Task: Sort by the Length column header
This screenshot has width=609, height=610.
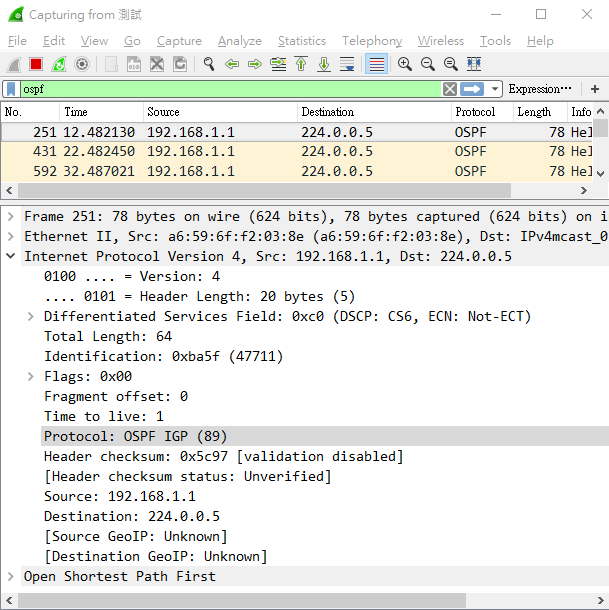Action: point(540,112)
